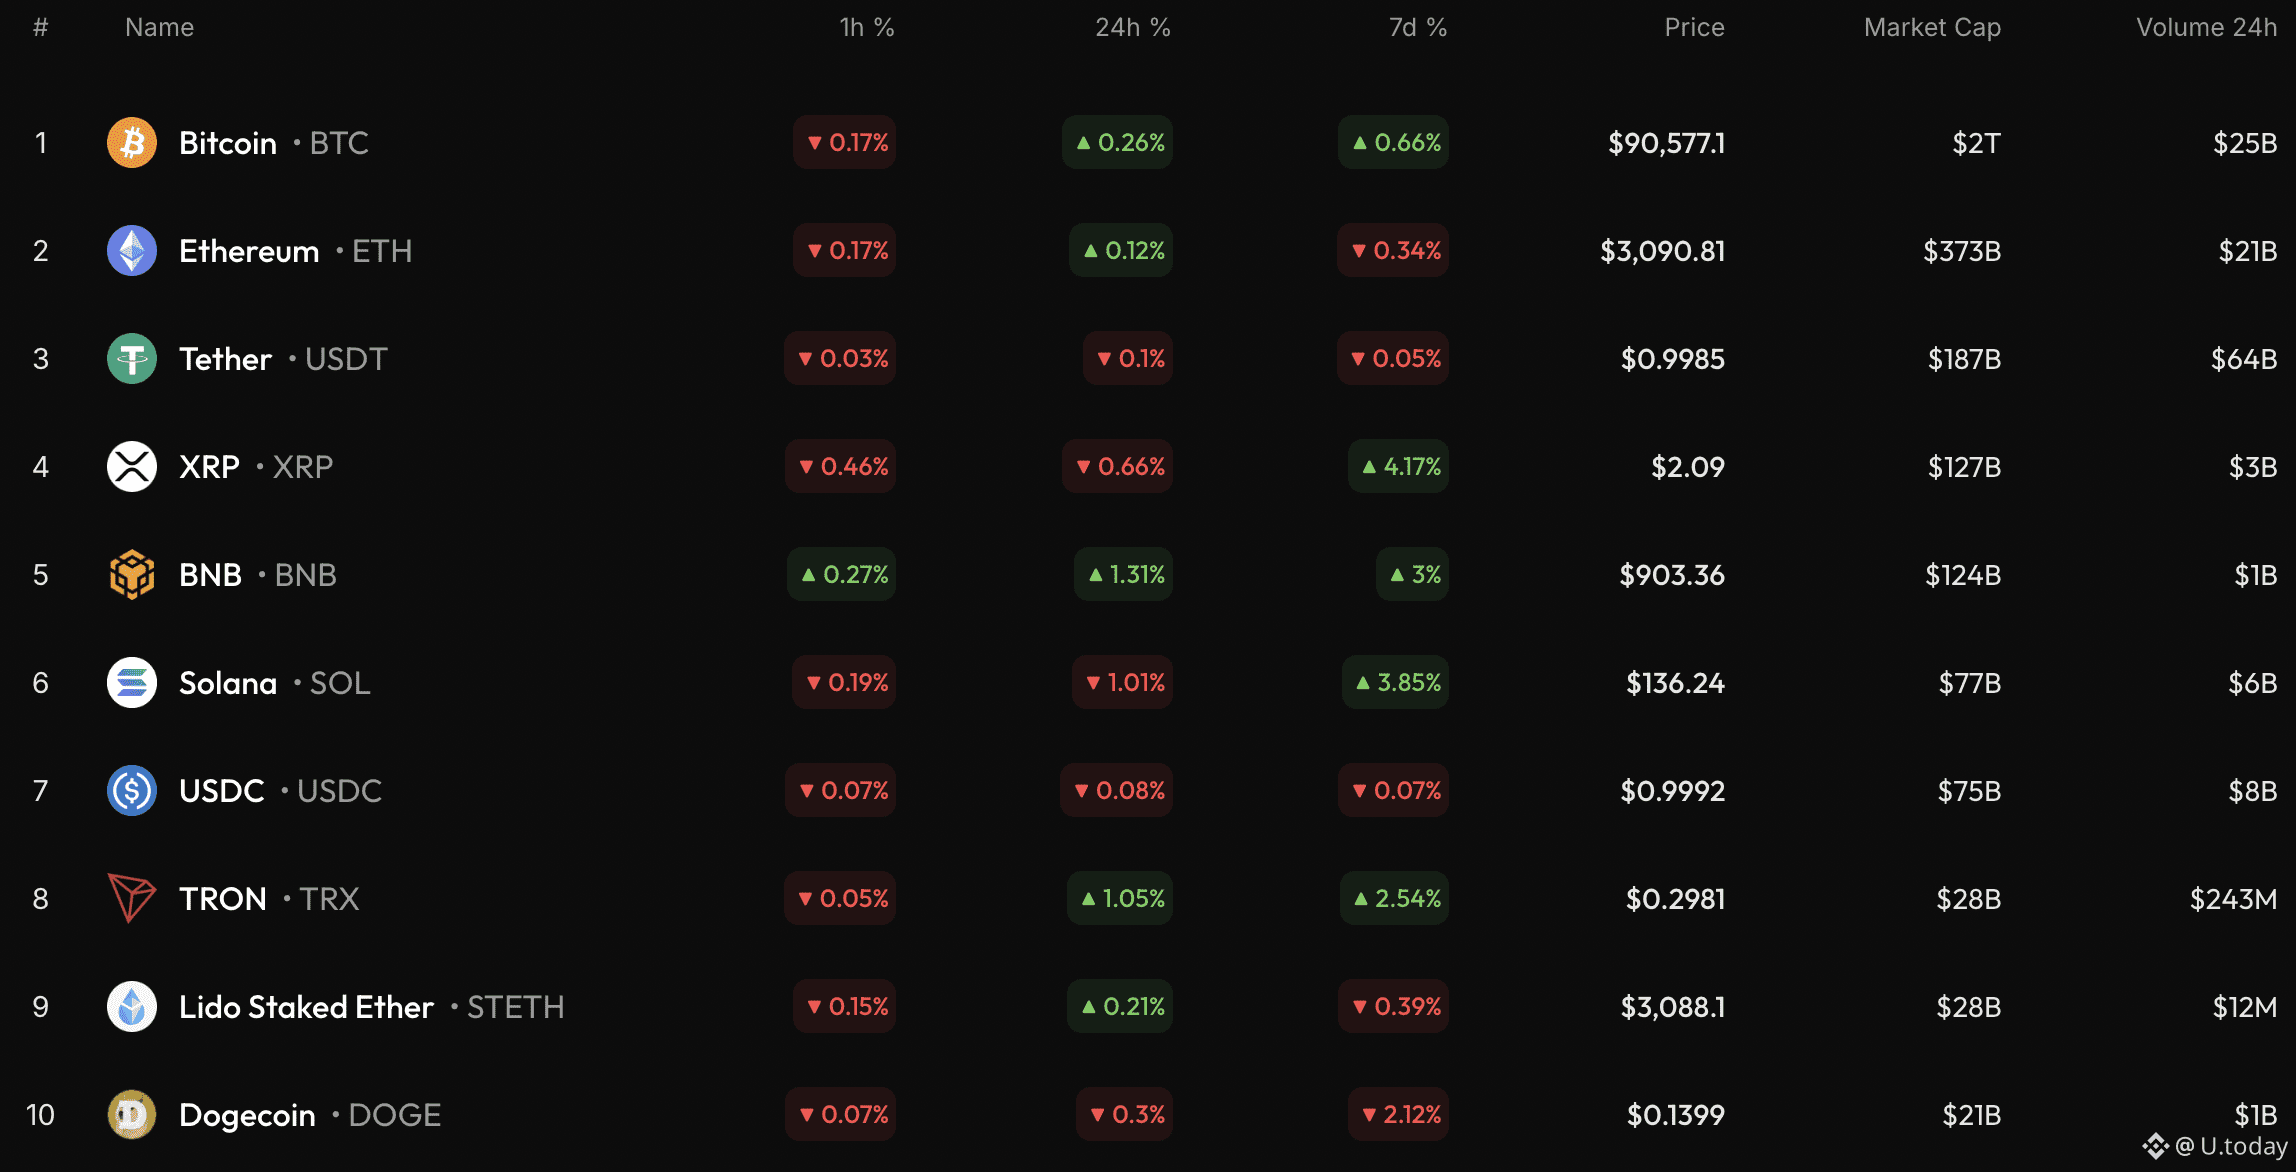Select the Solana logo icon
Image resolution: width=2296 pixels, height=1172 pixels.
pyautogui.click(x=131, y=682)
